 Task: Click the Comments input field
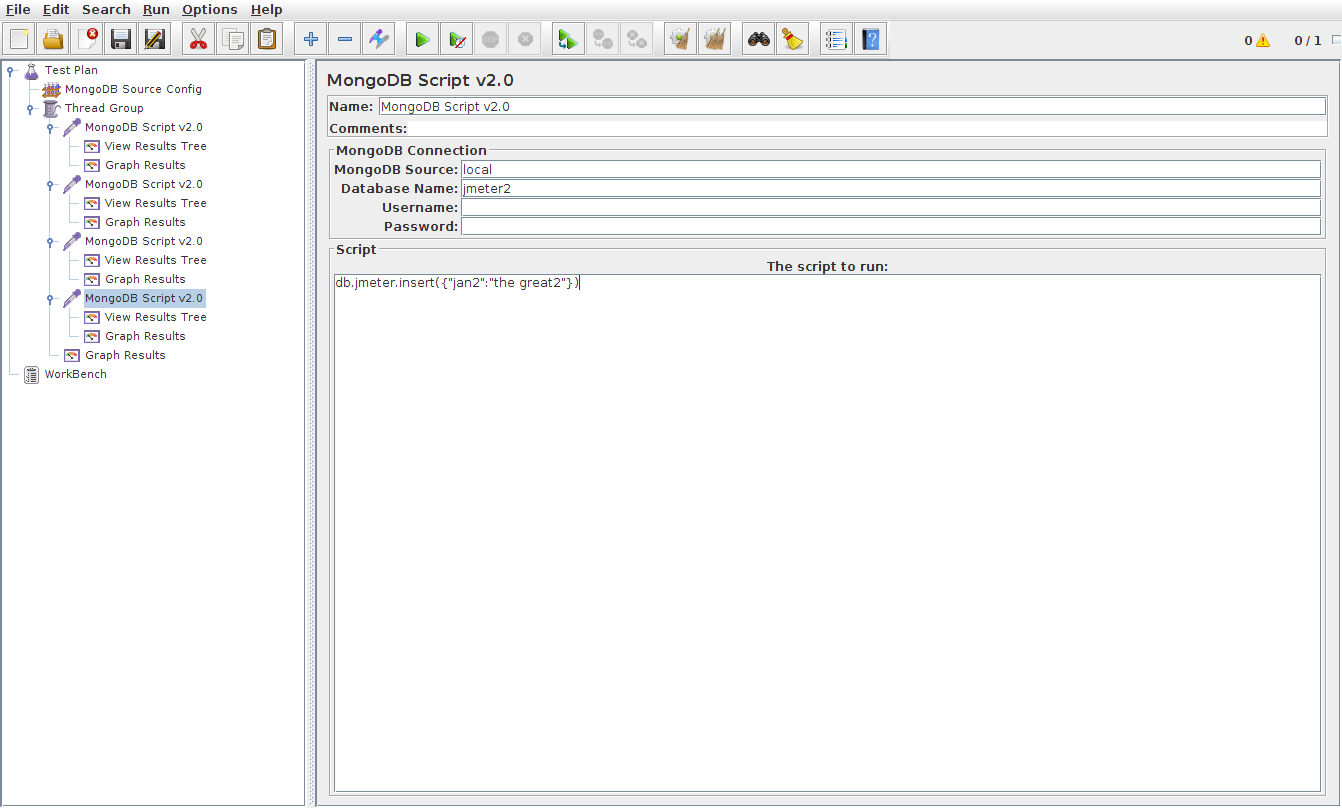click(868, 128)
